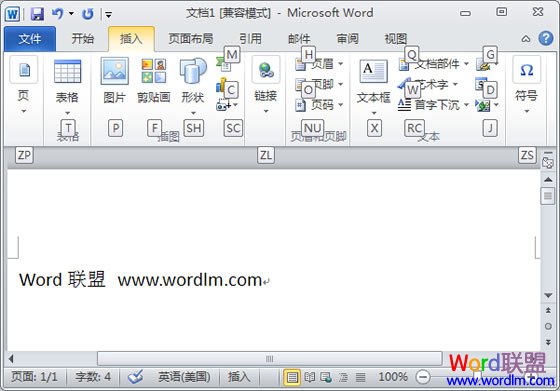The width and height of the screenshot is (560, 391).
Task: Go to previous page double-arrow button
Action: (x=548, y=310)
